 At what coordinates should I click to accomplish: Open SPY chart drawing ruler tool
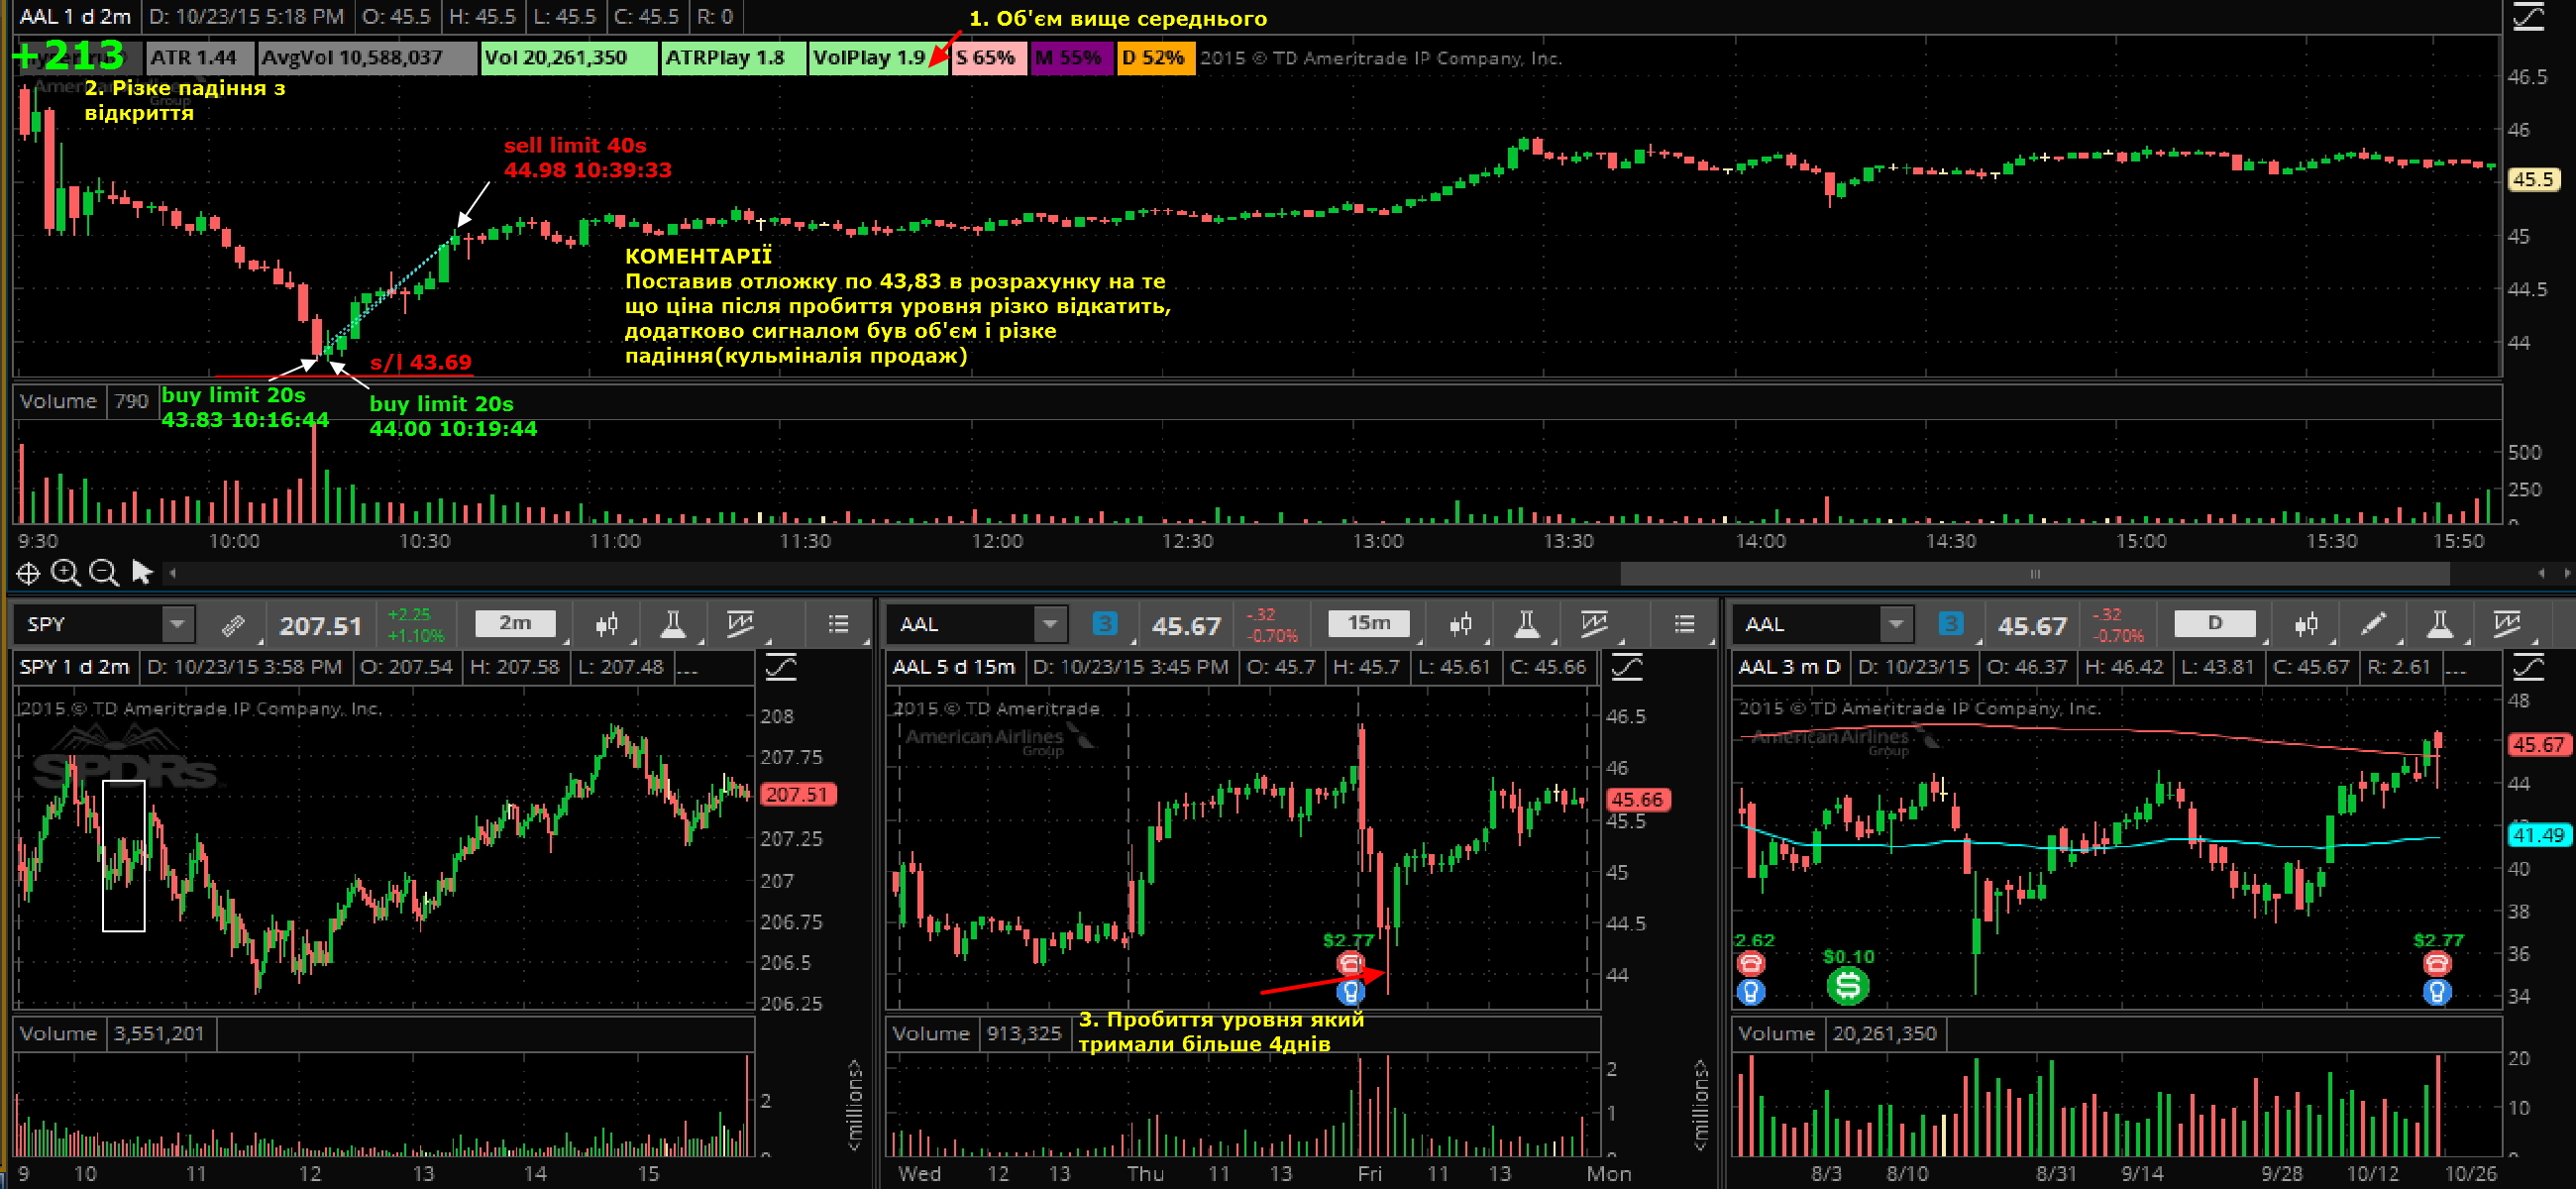click(x=232, y=625)
